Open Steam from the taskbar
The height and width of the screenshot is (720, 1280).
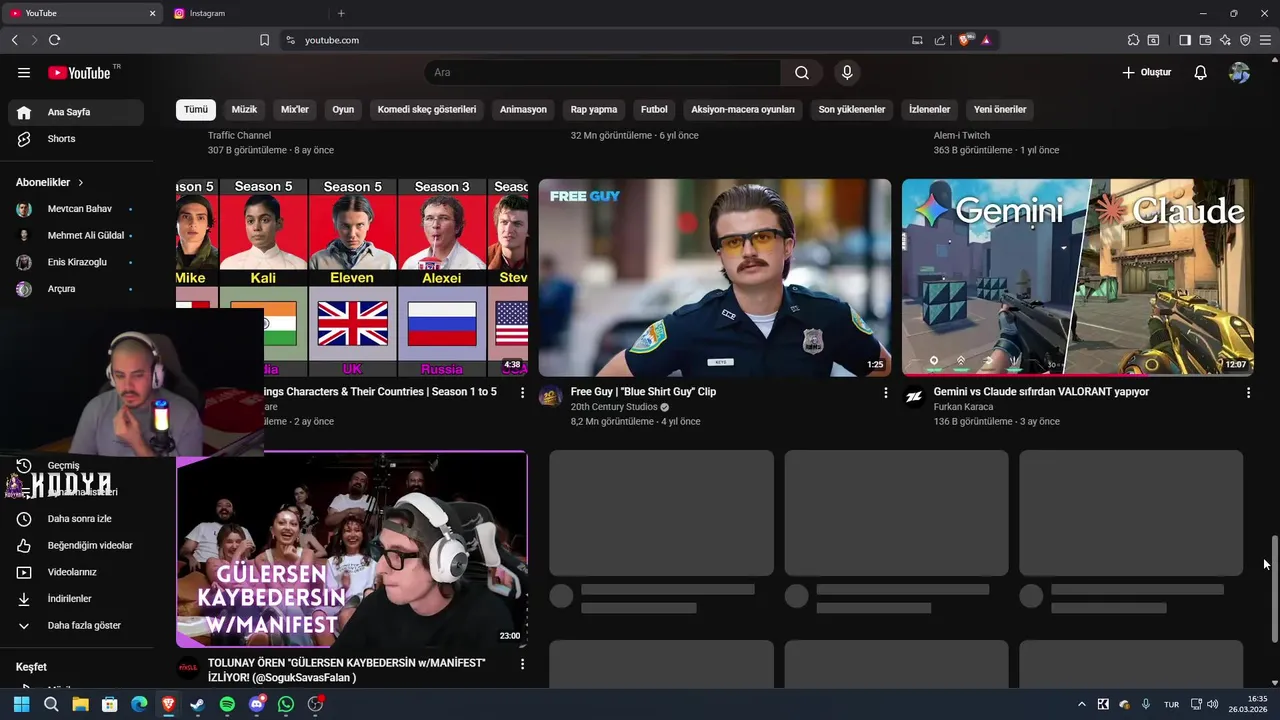click(198, 704)
